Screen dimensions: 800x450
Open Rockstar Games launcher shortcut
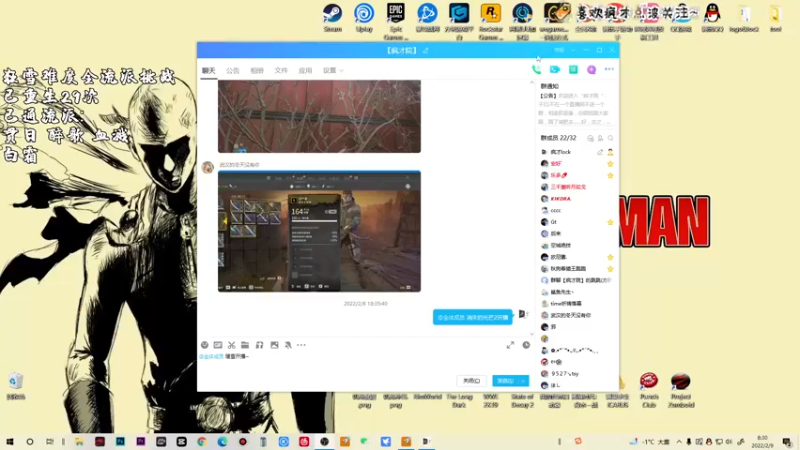(x=491, y=21)
